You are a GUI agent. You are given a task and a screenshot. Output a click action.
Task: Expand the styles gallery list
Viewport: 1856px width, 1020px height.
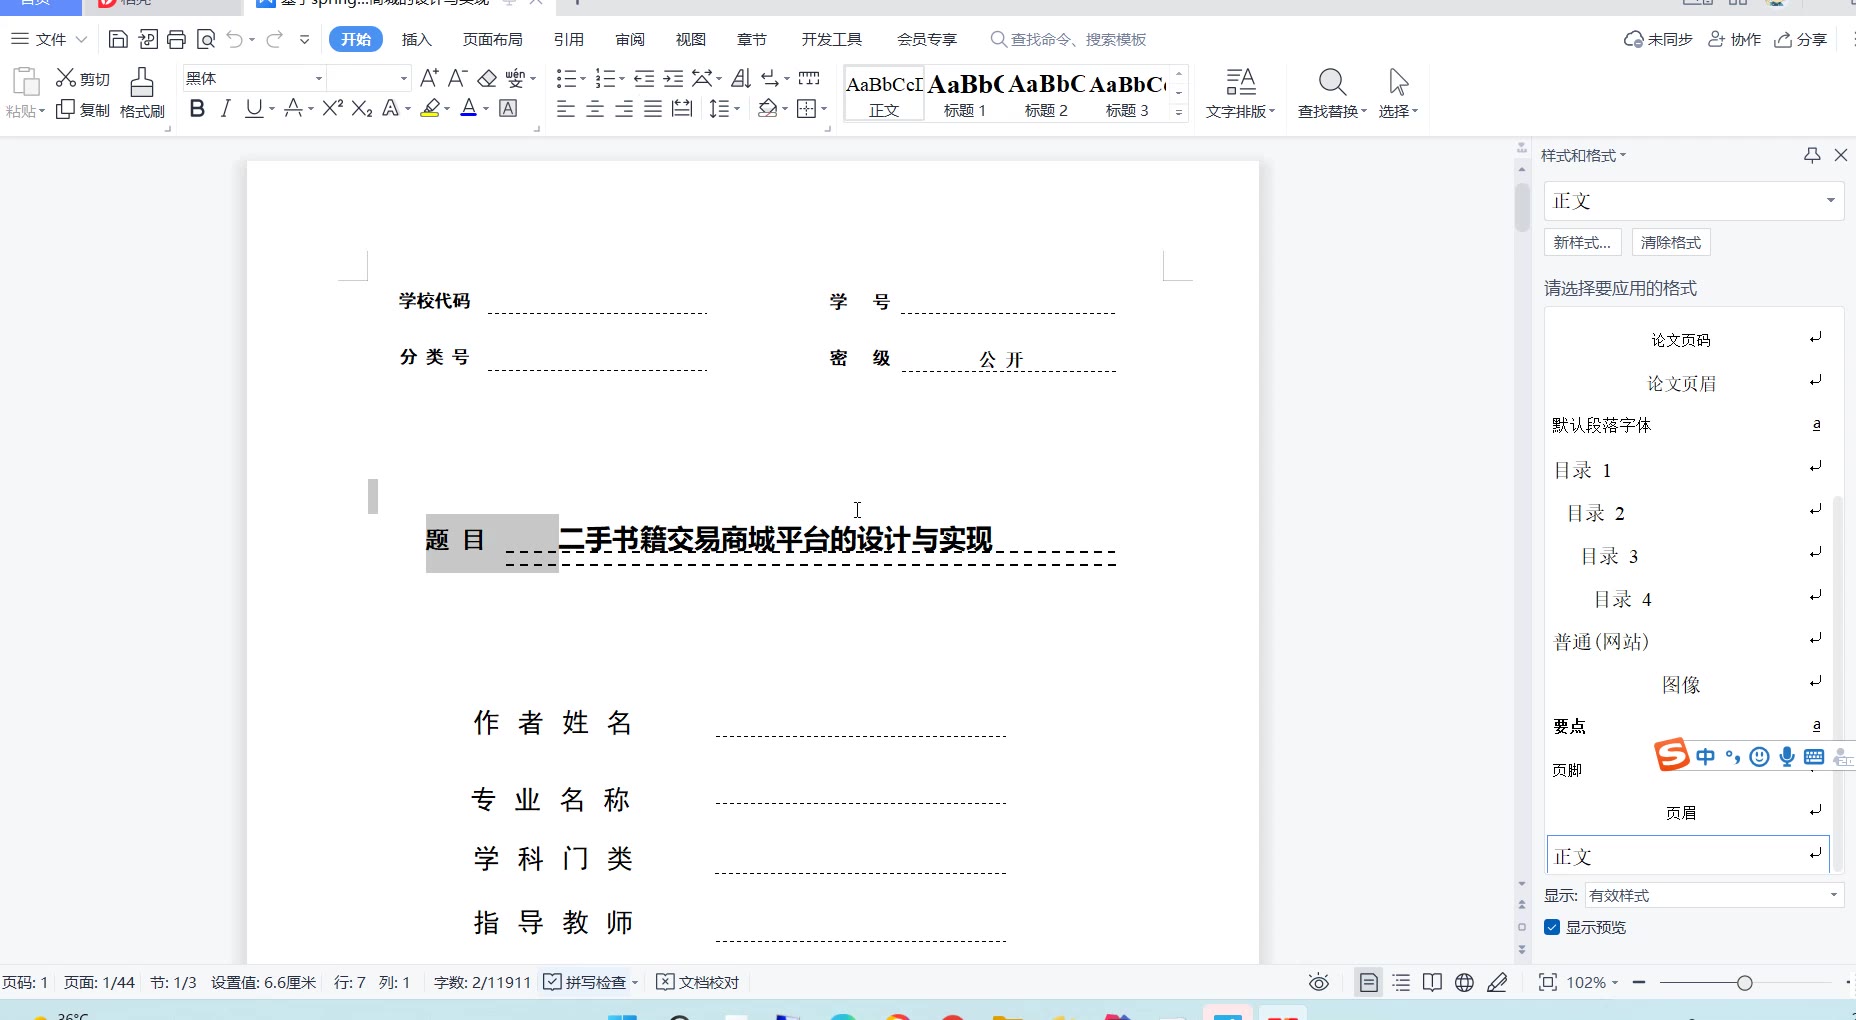tap(1179, 113)
